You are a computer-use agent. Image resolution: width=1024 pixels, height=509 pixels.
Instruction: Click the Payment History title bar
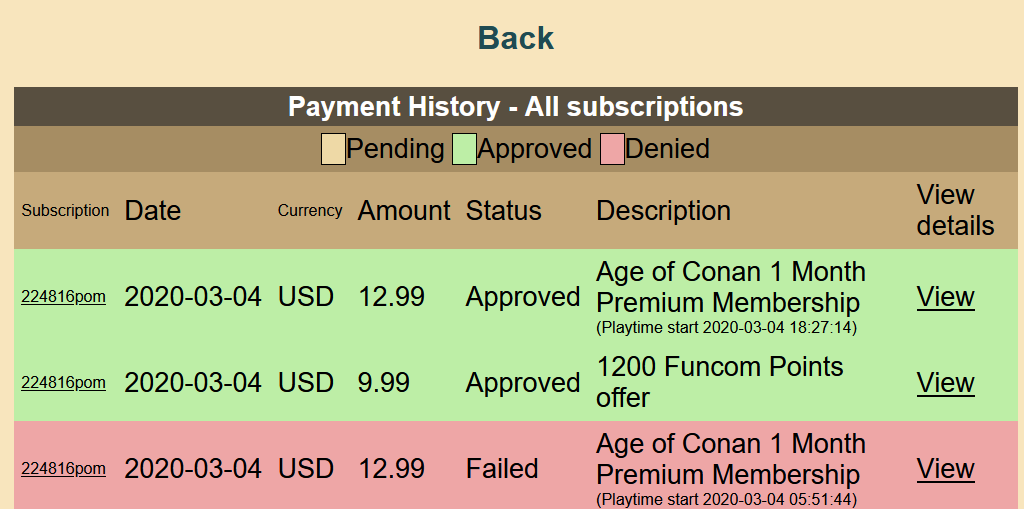[x=515, y=107]
